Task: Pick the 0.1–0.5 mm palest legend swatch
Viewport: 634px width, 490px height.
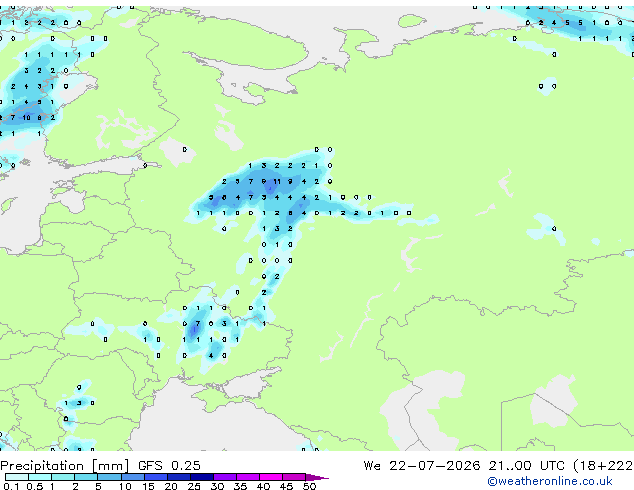Action: pyautogui.click(x=17, y=477)
